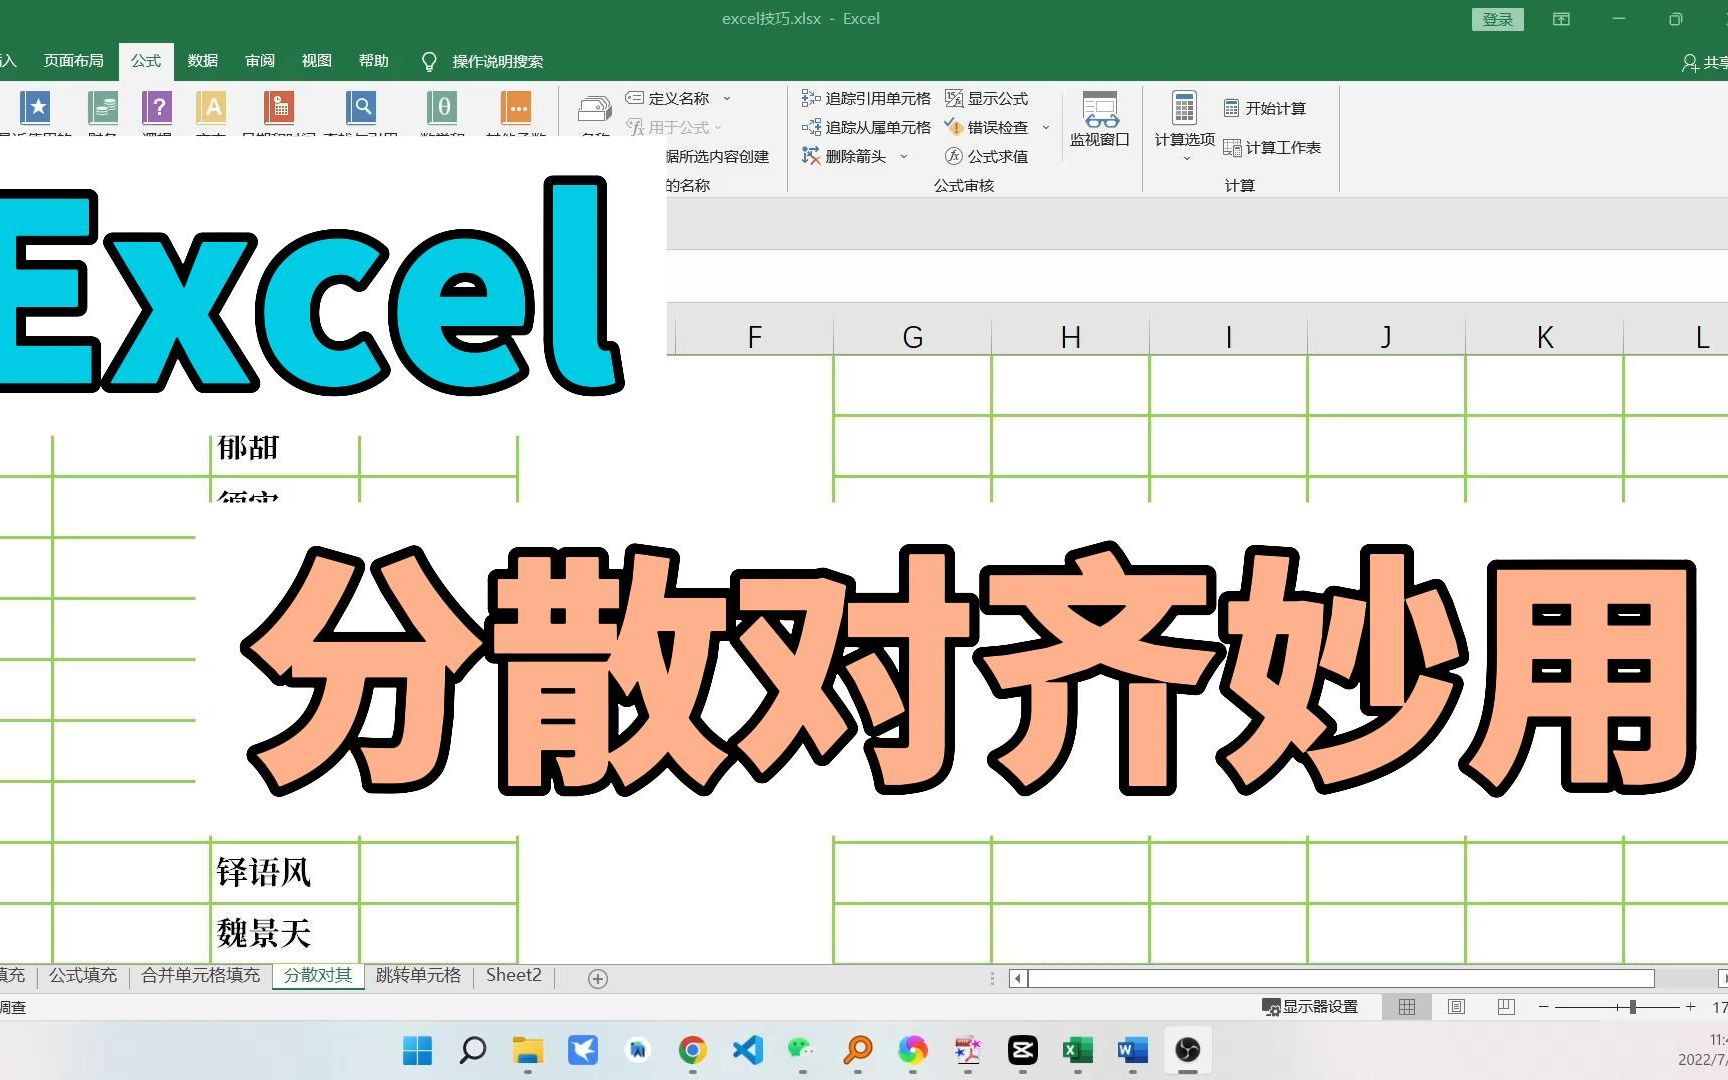Viewport: 1728px width, 1080px height.
Task: Click the zoom slider handle
Action: click(x=1633, y=1007)
